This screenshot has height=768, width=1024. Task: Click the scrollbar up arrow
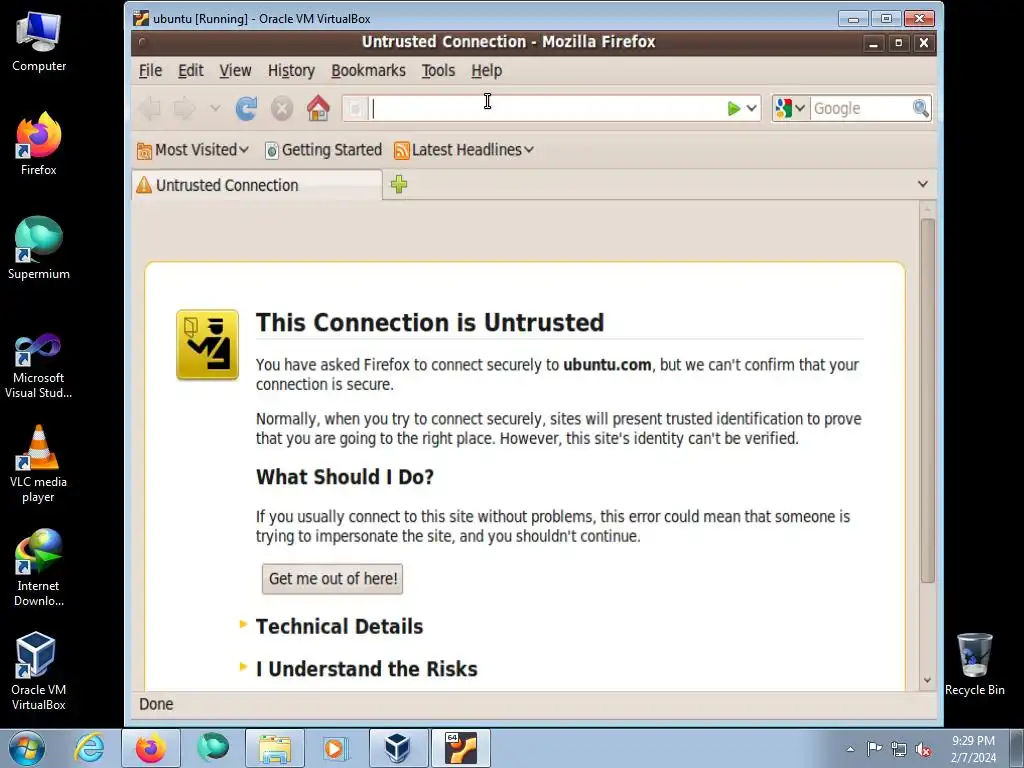tap(927, 209)
